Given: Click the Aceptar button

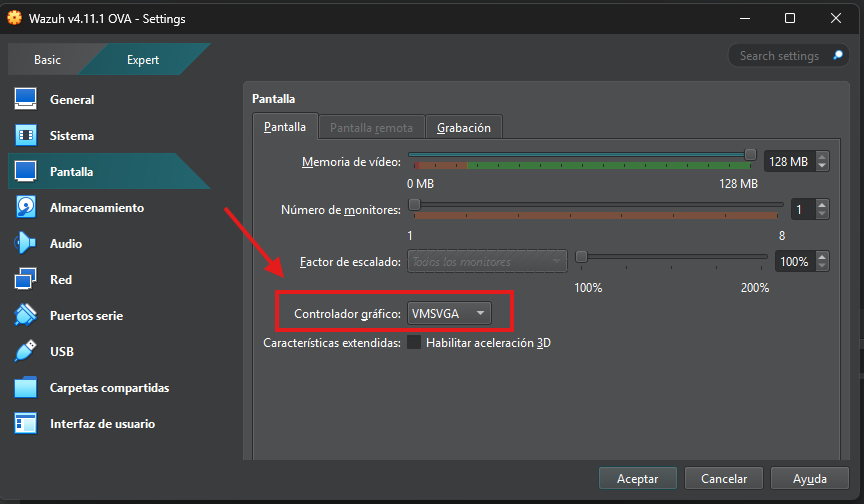Looking at the screenshot, I should coord(637,479).
